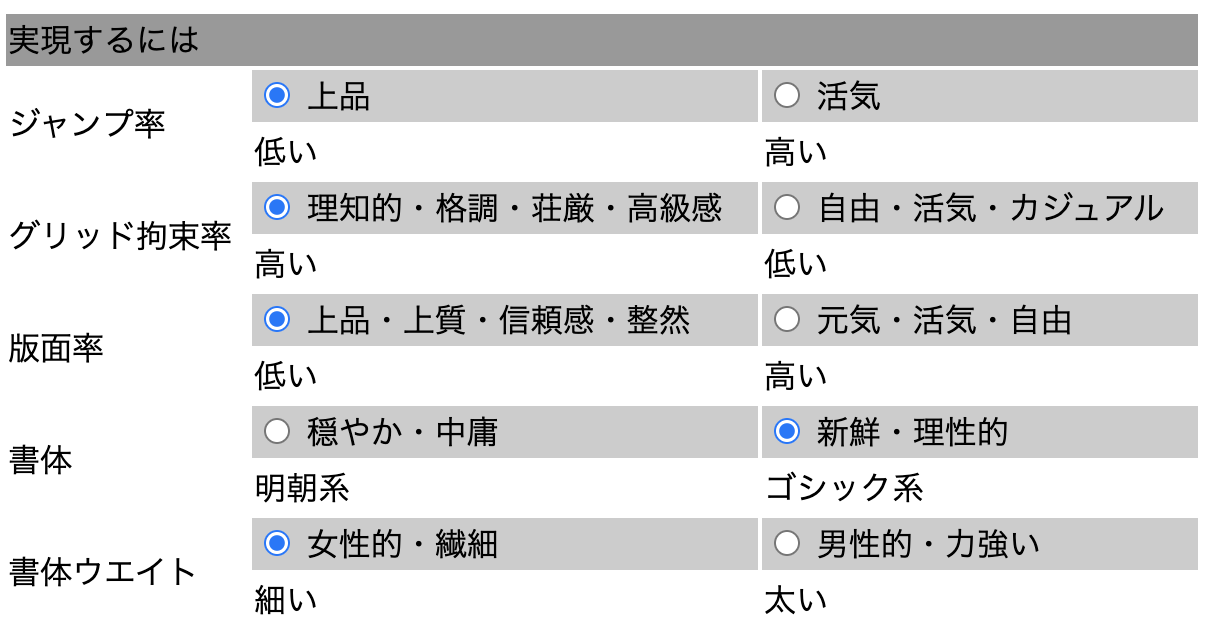Select the 活気 radio for ジャンプ率
1210x642 pixels.
787,96
